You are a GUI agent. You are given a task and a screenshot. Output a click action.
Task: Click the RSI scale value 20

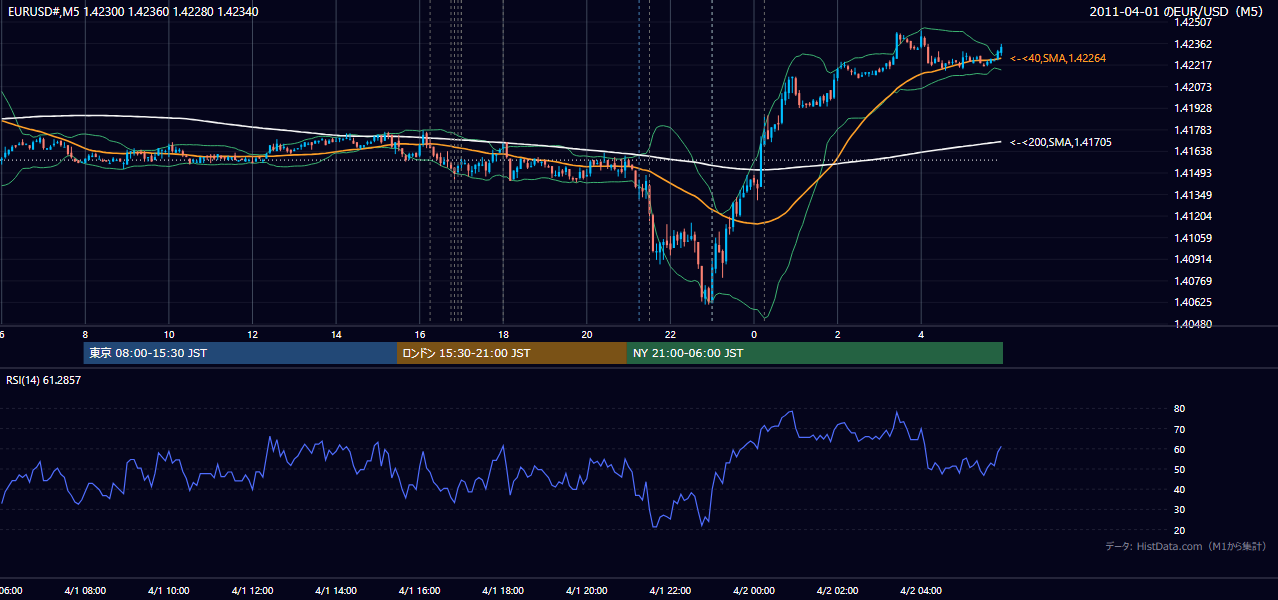[1179, 530]
